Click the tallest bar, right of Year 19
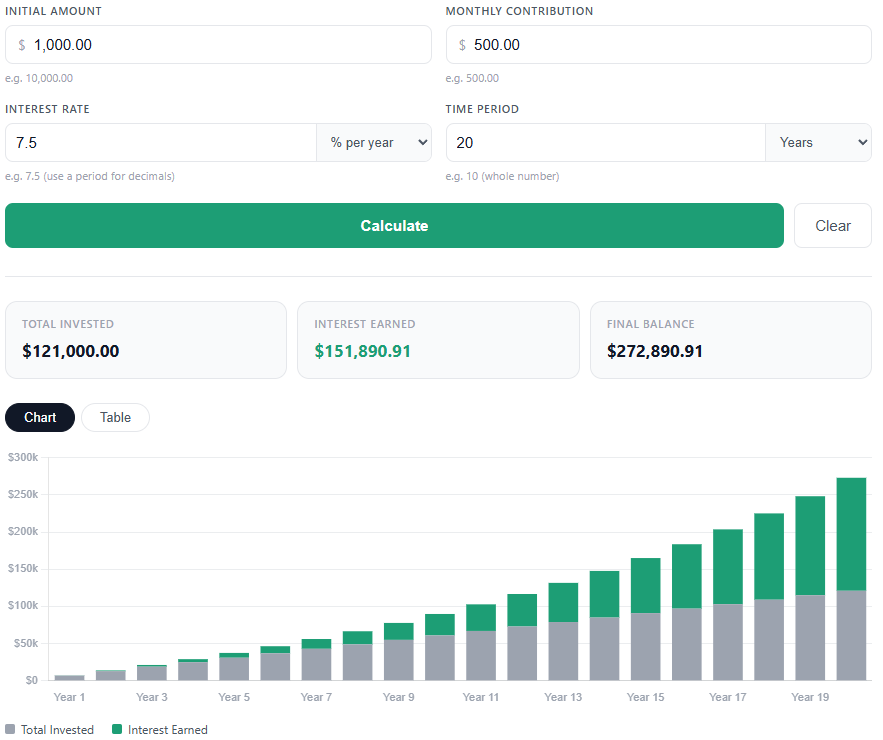The height and width of the screenshot is (740, 883). pos(851,579)
